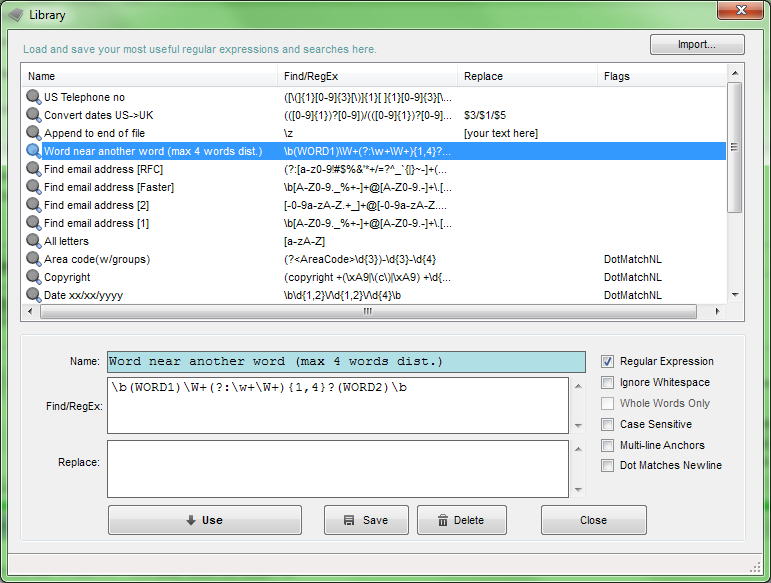Select 'Find email address [Faster]' entry

[374, 187]
